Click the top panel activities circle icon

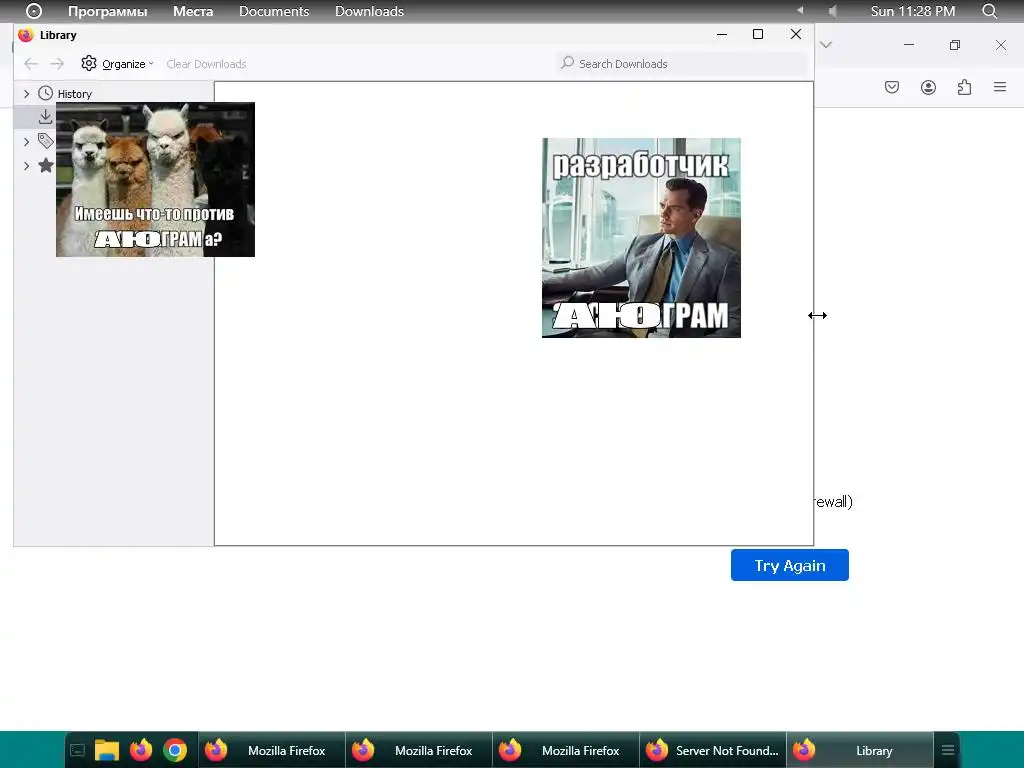33,11
